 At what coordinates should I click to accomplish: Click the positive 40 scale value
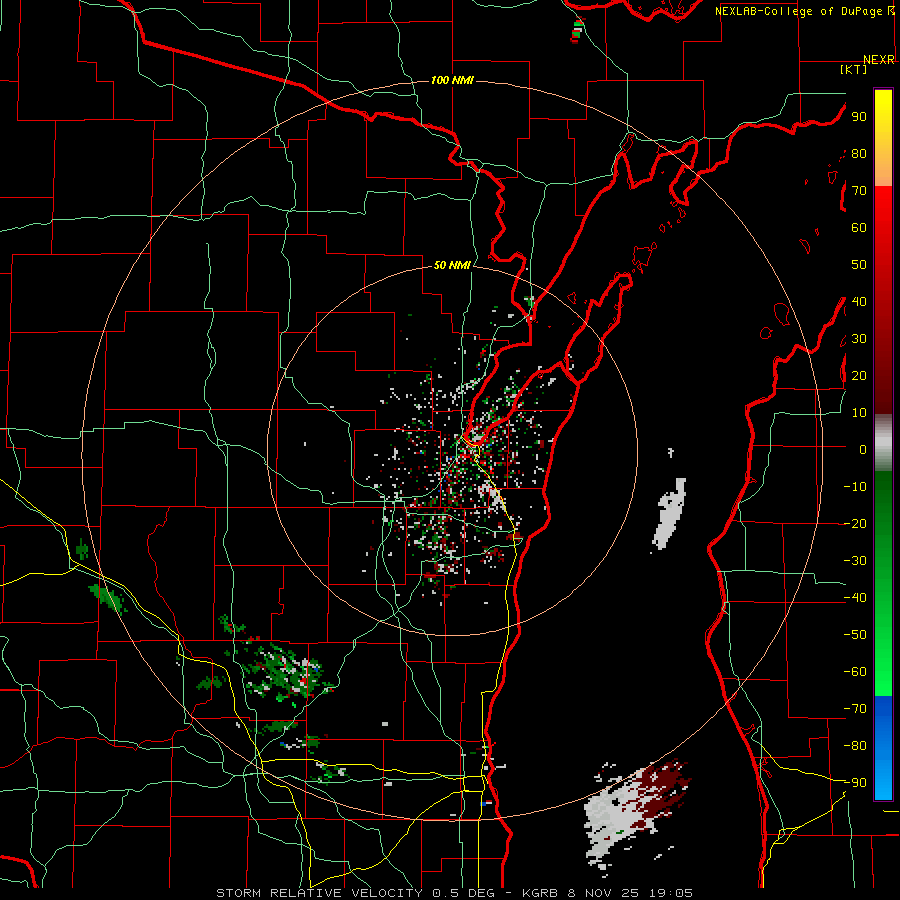859,301
